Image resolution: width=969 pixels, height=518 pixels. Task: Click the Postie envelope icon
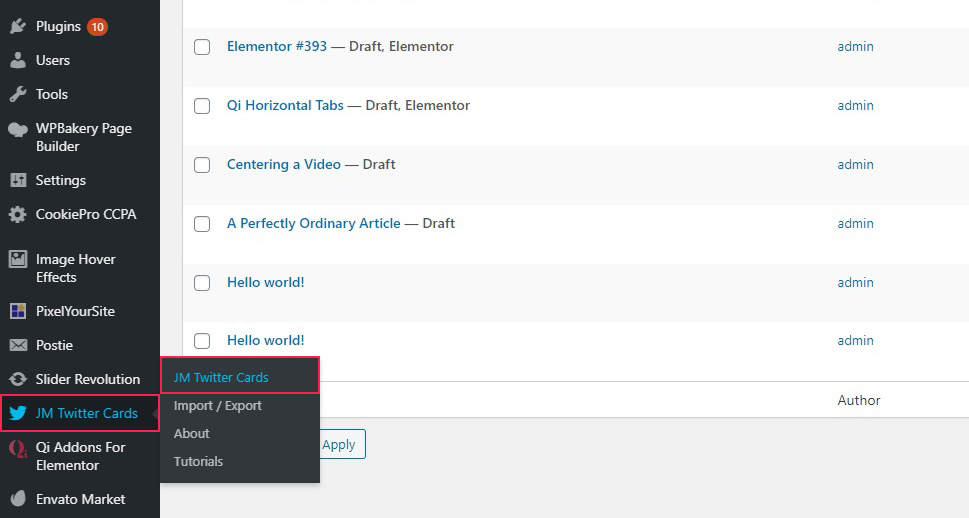pos(18,345)
